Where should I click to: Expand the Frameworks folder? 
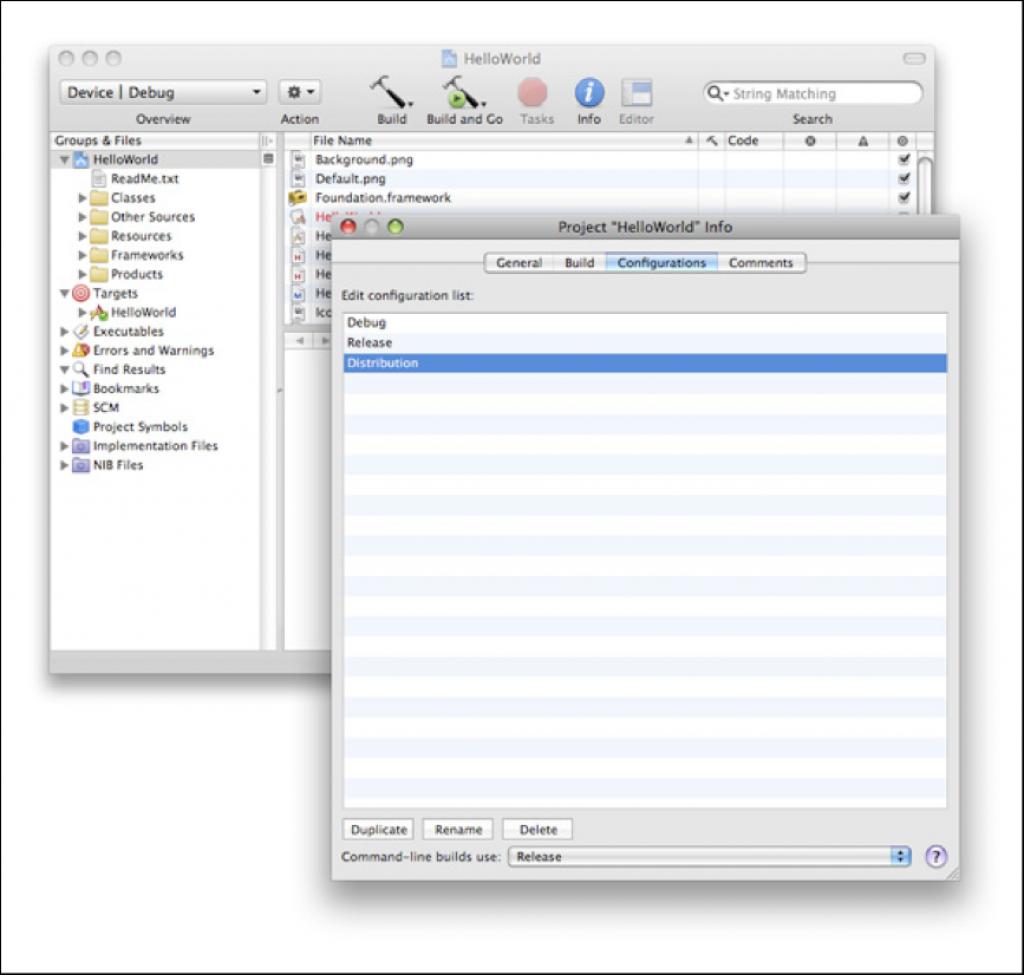click(x=82, y=255)
